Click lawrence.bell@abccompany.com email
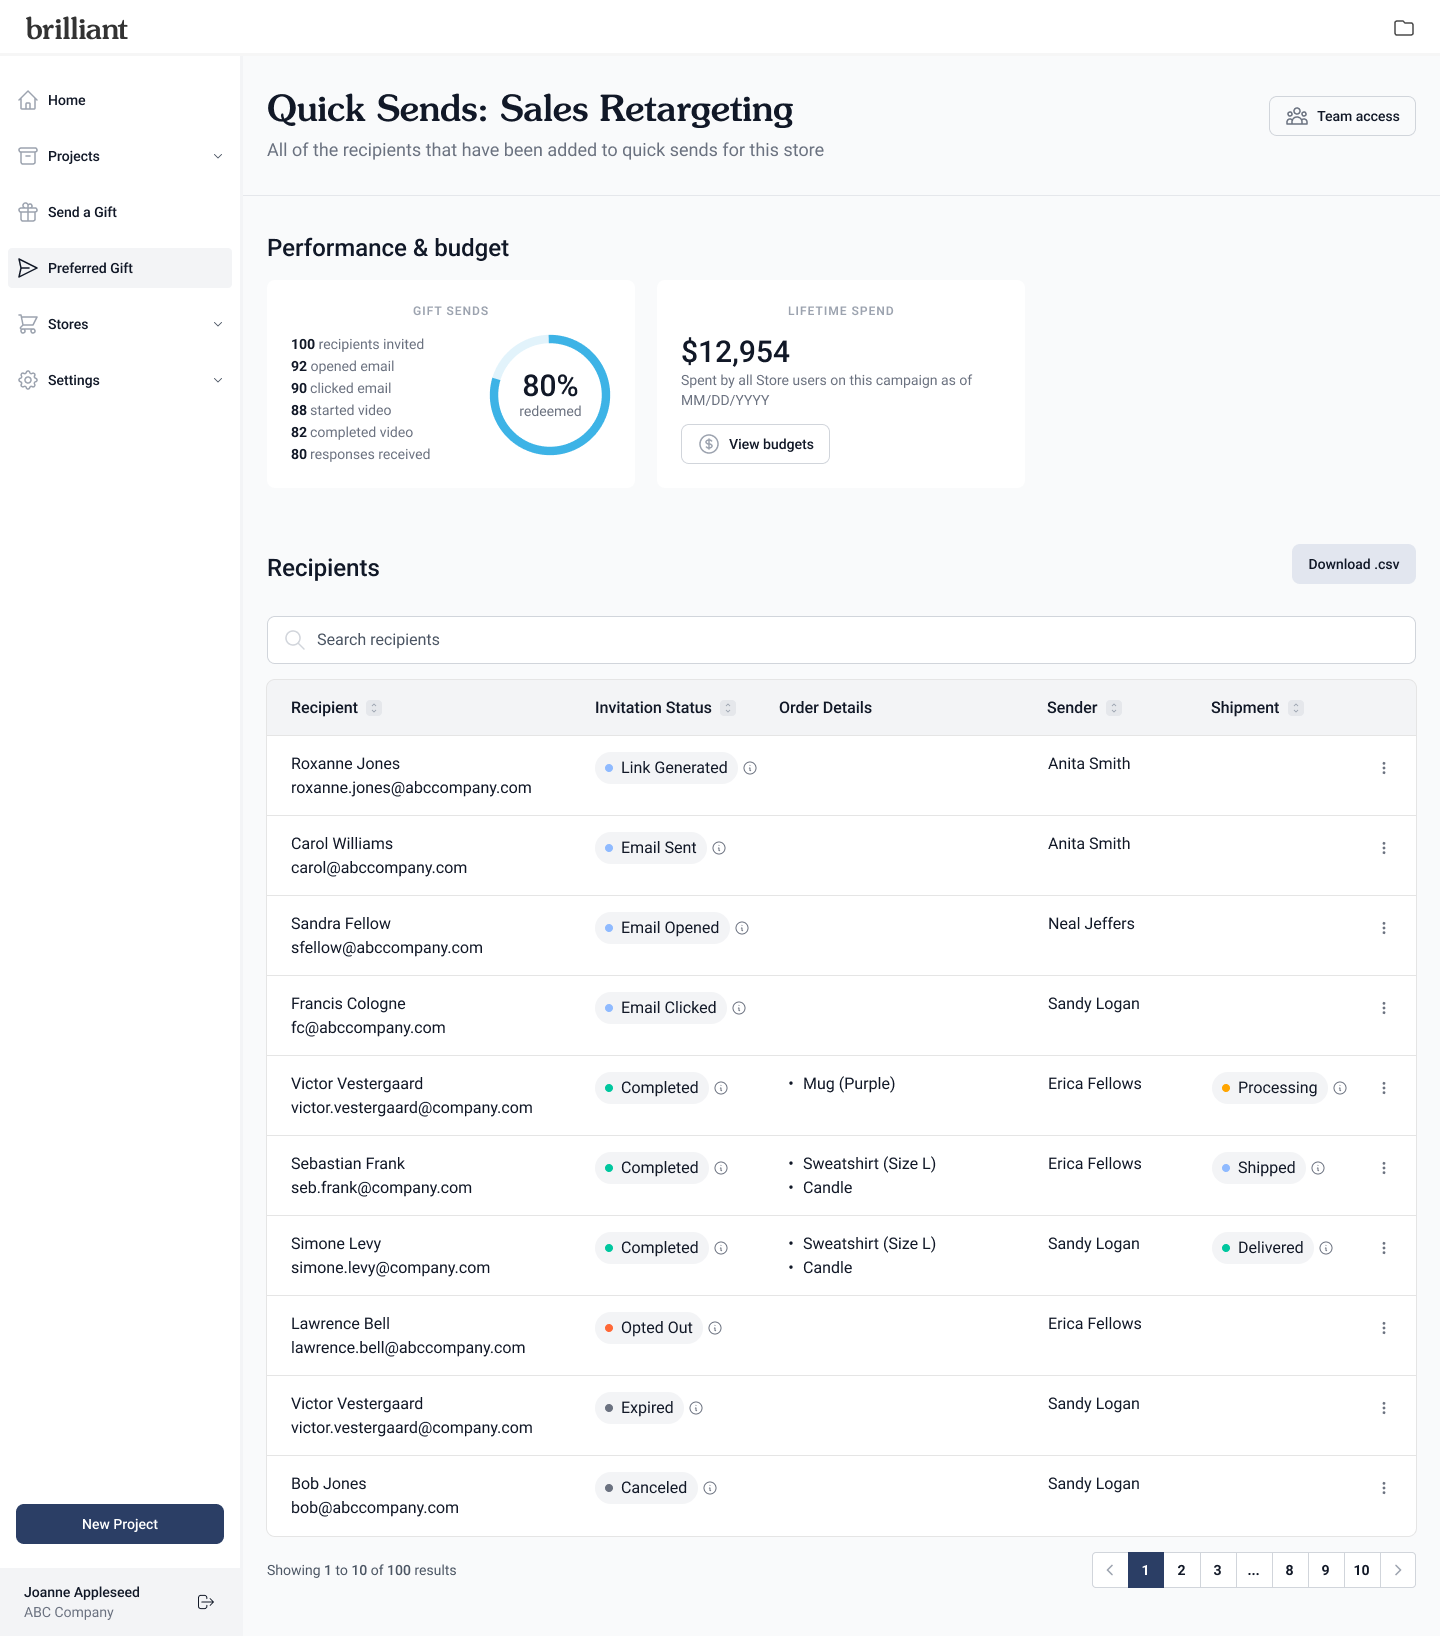This screenshot has height=1636, width=1440. pos(408,1348)
